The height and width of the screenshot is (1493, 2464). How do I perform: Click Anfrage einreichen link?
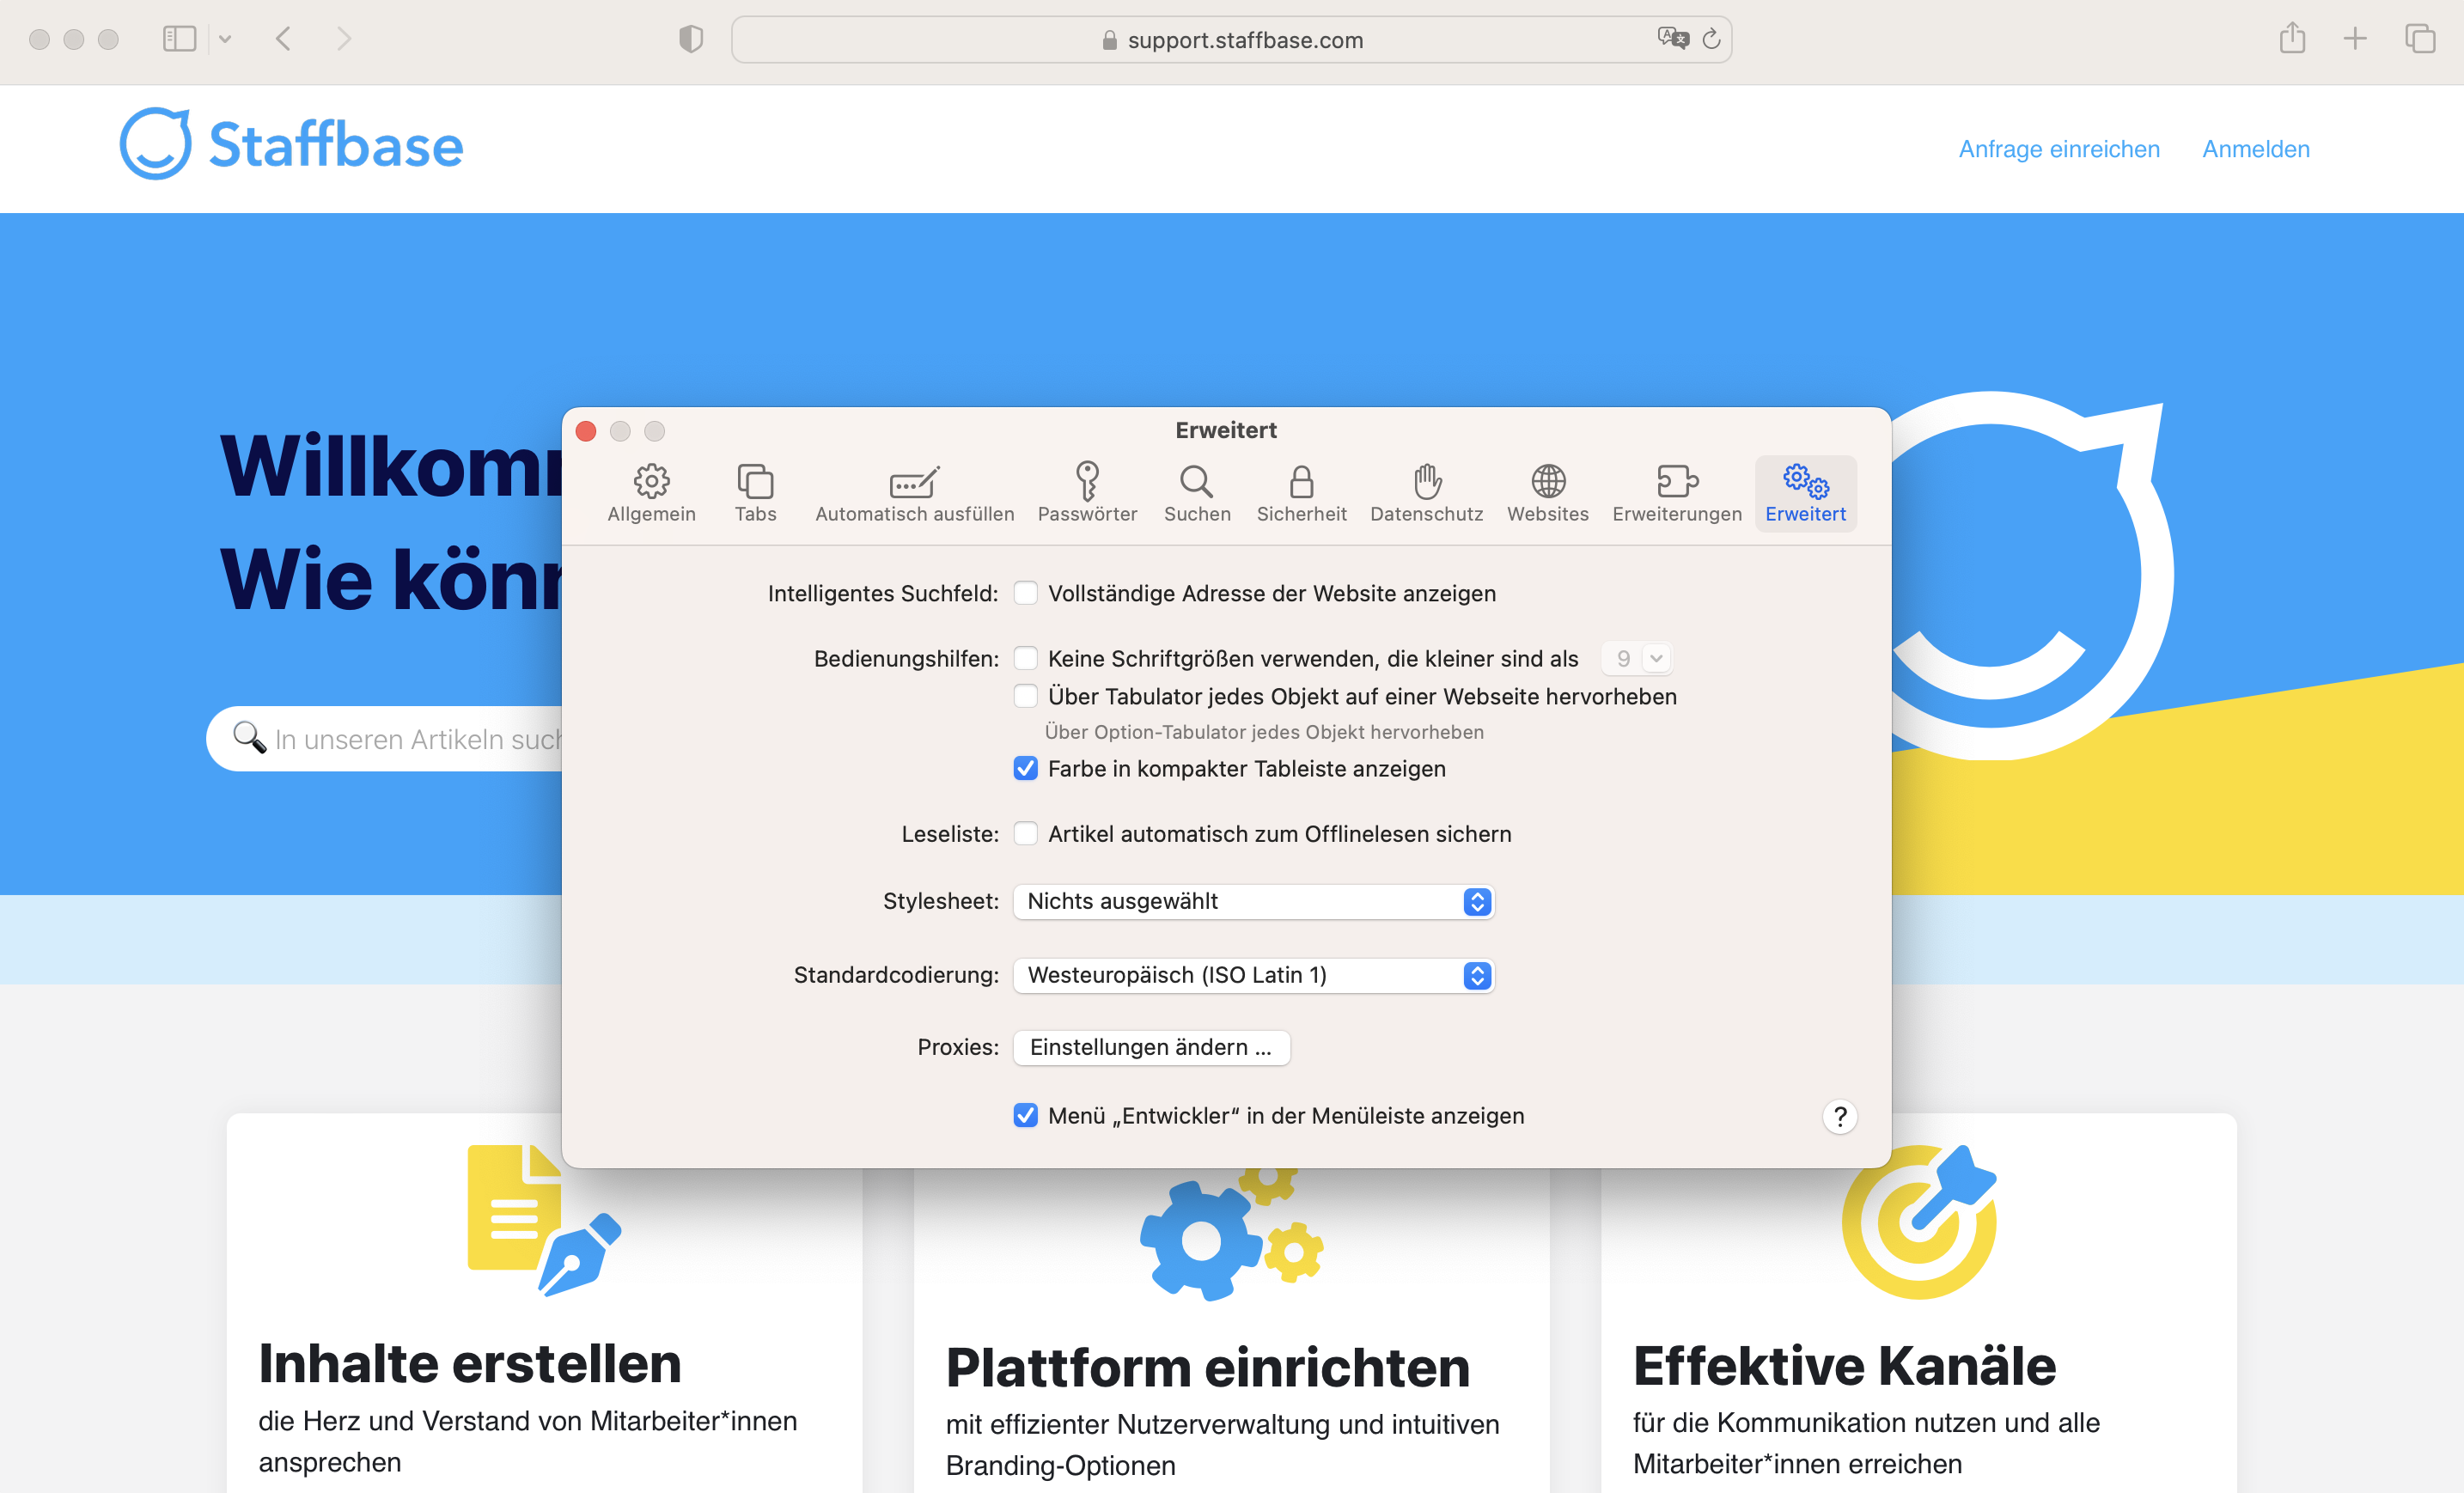tap(2059, 149)
